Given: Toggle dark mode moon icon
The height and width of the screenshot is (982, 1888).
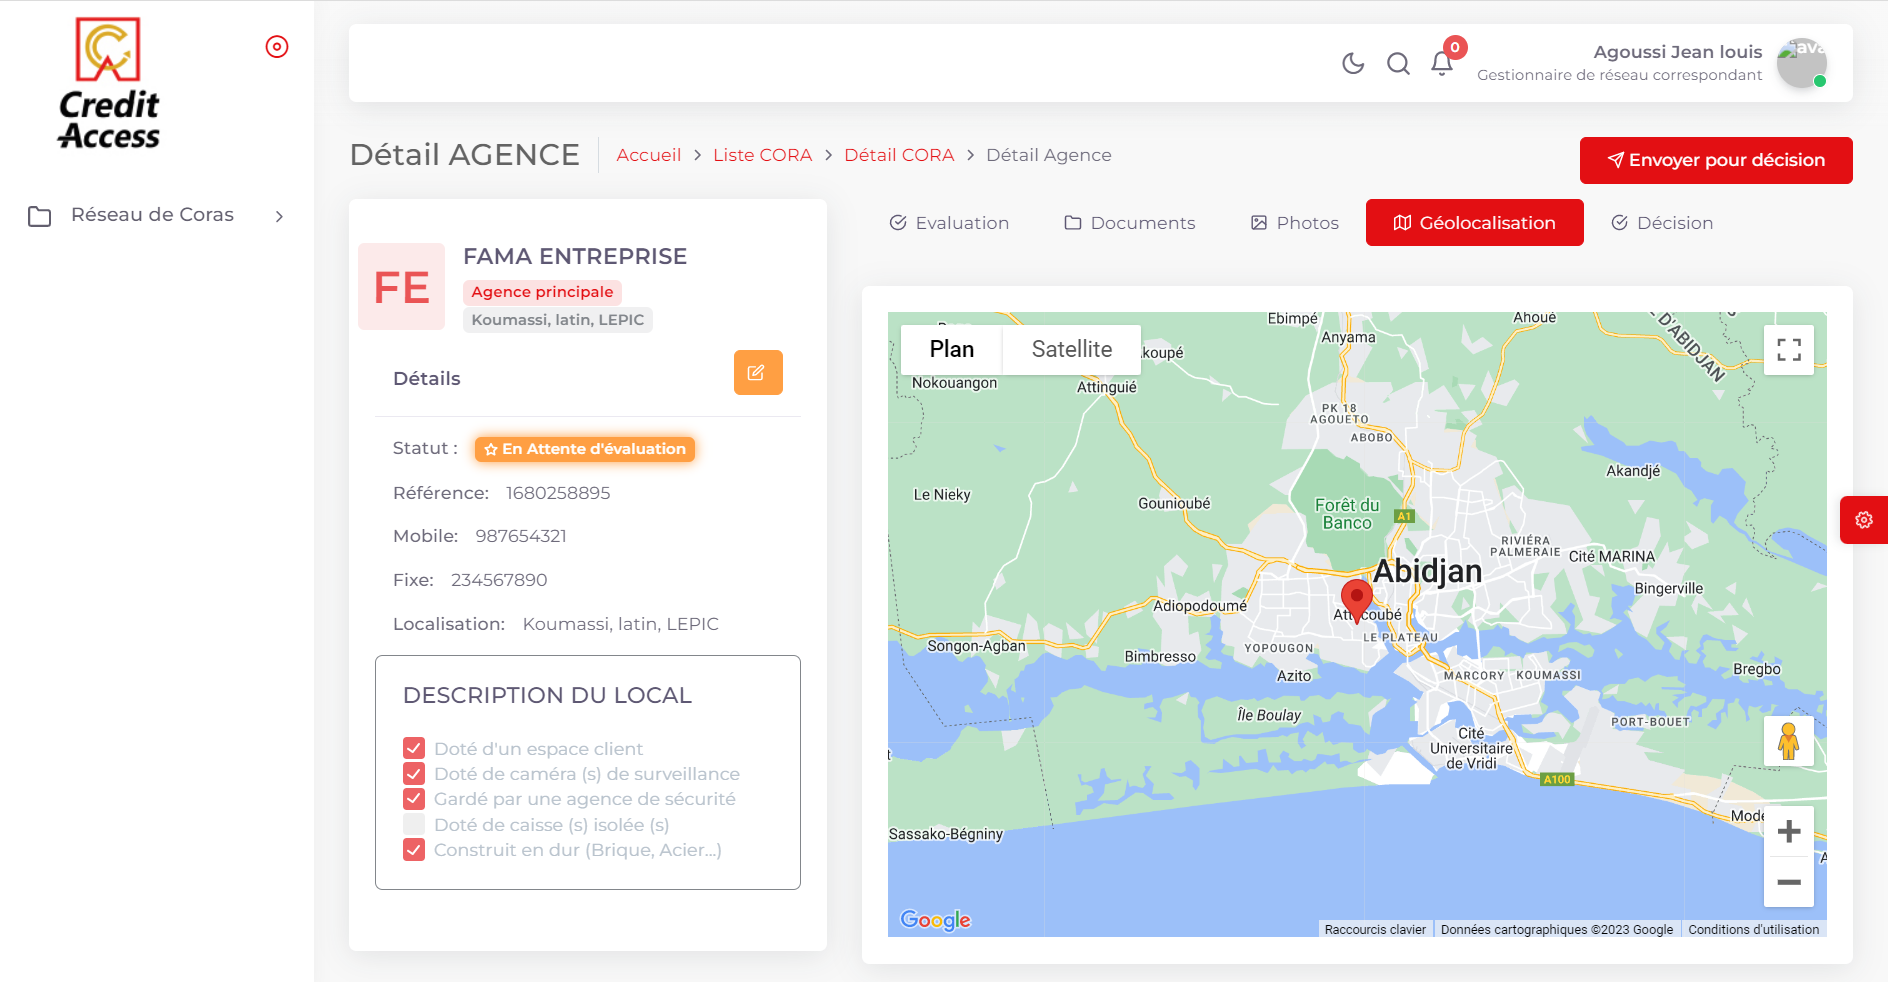Looking at the screenshot, I should tap(1353, 64).
